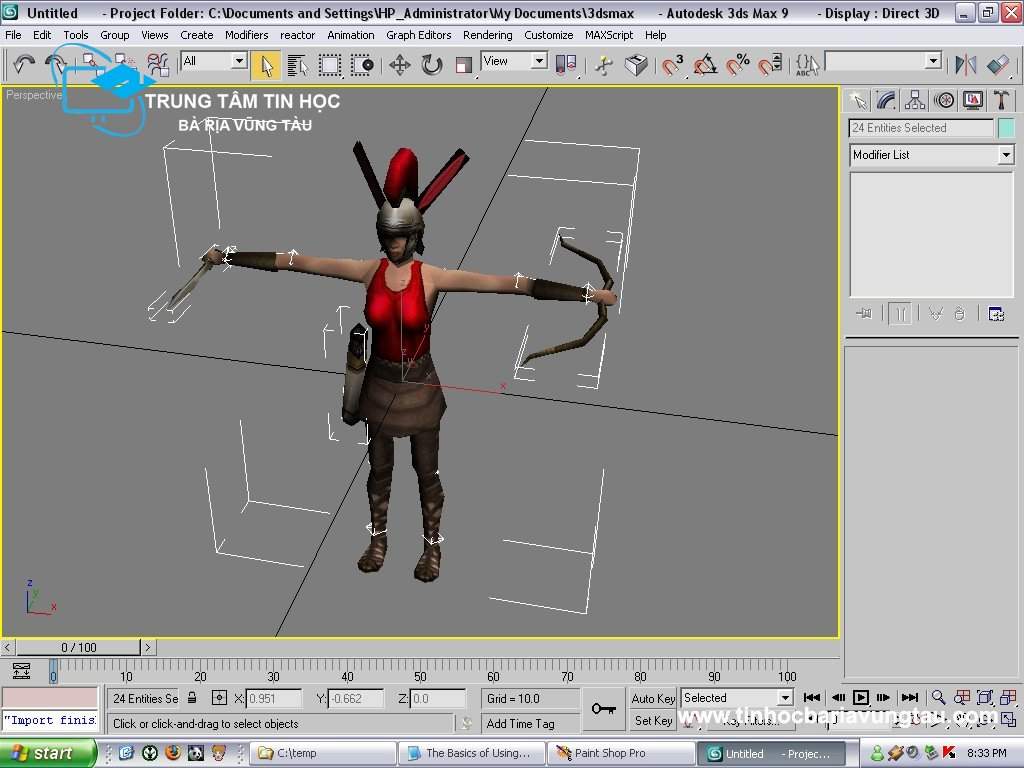The width and height of the screenshot is (1024, 768).
Task: Select the Move transform tool
Action: tap(400, 65)
